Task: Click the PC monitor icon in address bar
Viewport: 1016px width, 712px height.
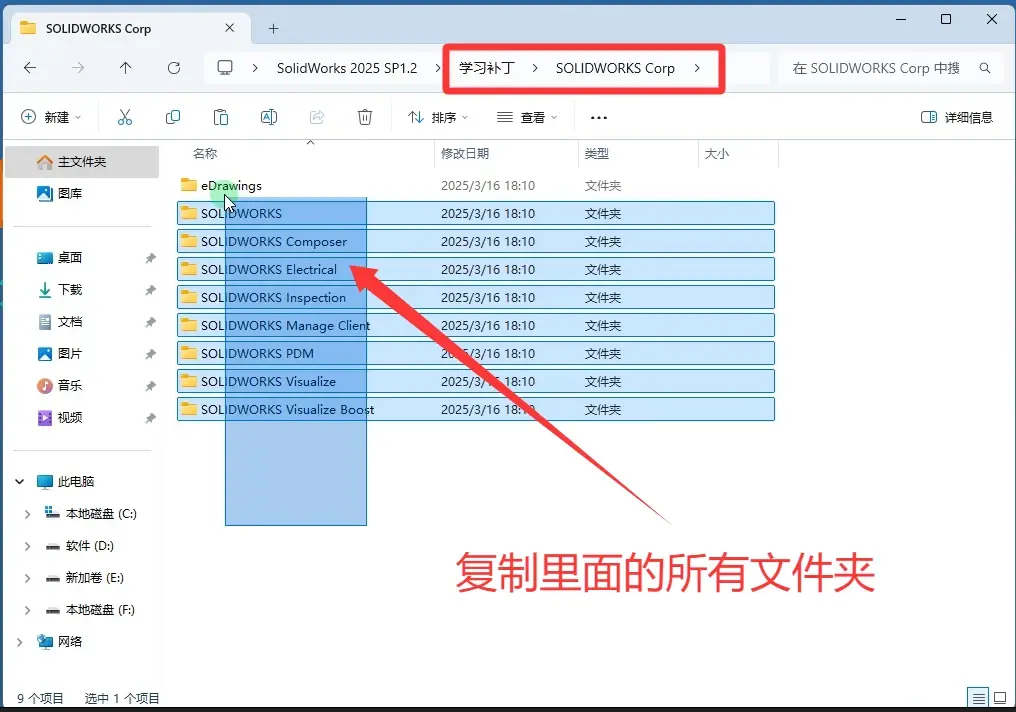Action: point(225,68)
